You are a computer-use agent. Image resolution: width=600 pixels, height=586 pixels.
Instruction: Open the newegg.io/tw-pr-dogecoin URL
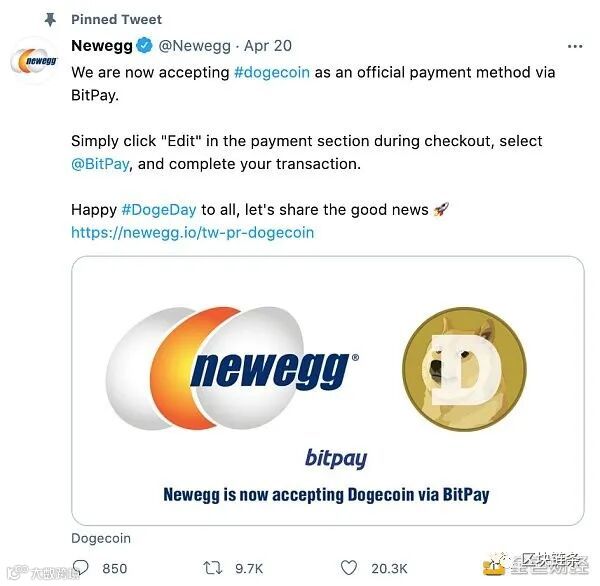pos(192,232)
